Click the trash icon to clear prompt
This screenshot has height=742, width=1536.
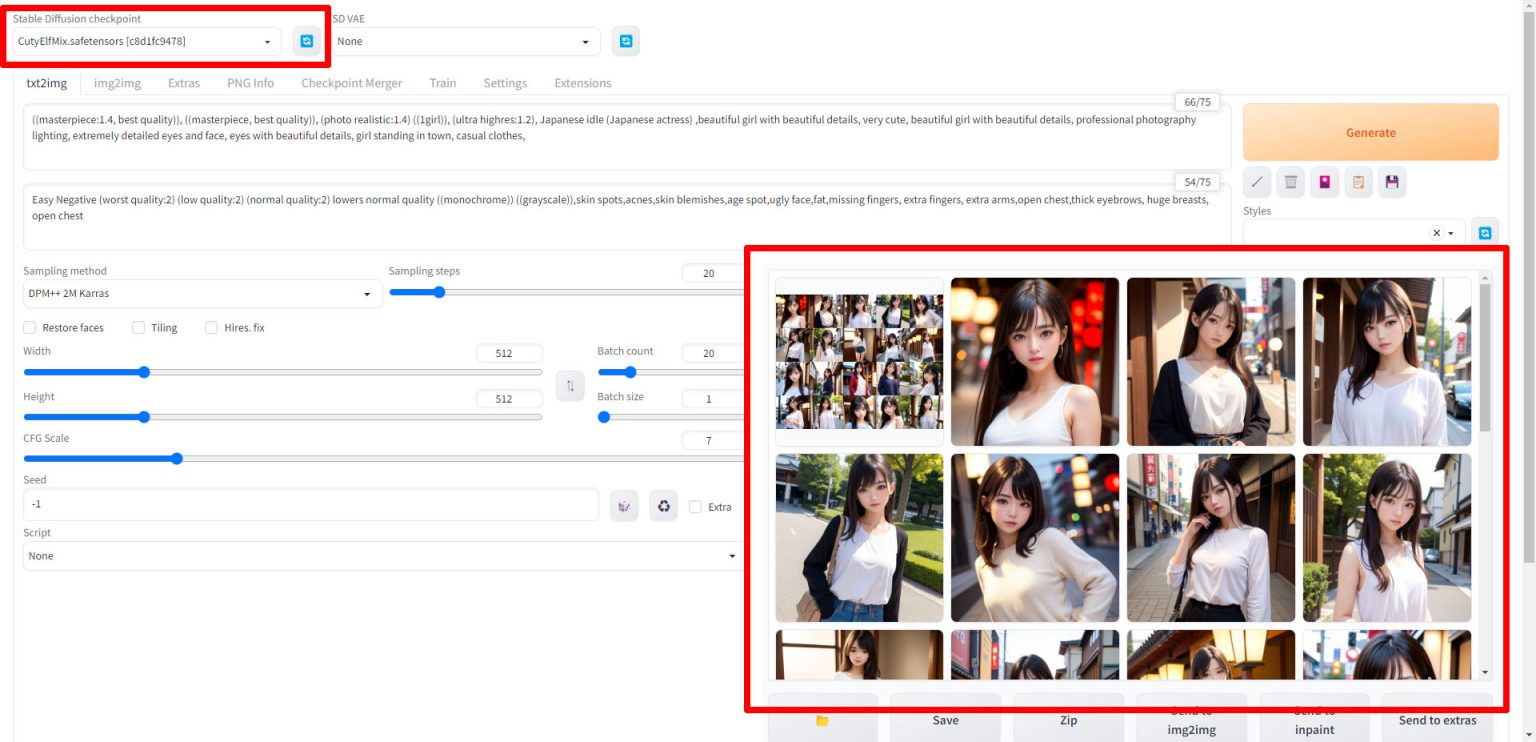1291,182
